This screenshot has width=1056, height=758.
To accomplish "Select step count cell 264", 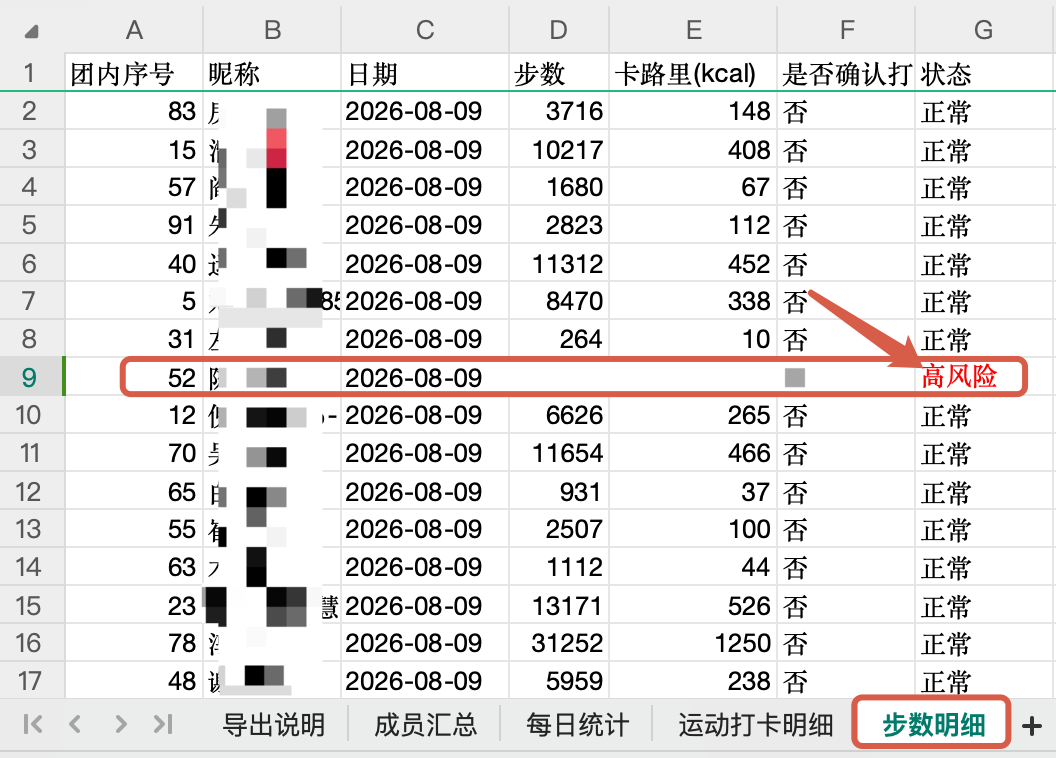I will 558,339.
